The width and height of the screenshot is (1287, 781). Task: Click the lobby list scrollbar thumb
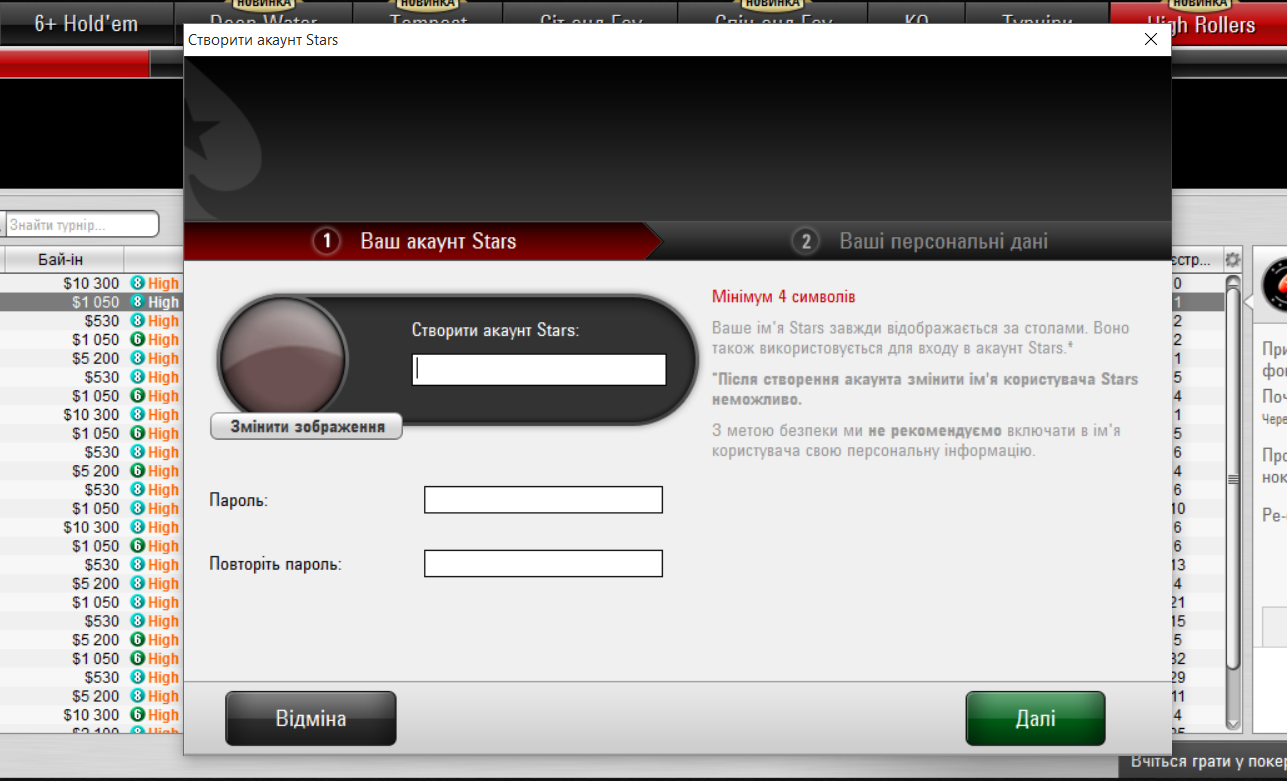[x=1233, y=480]
